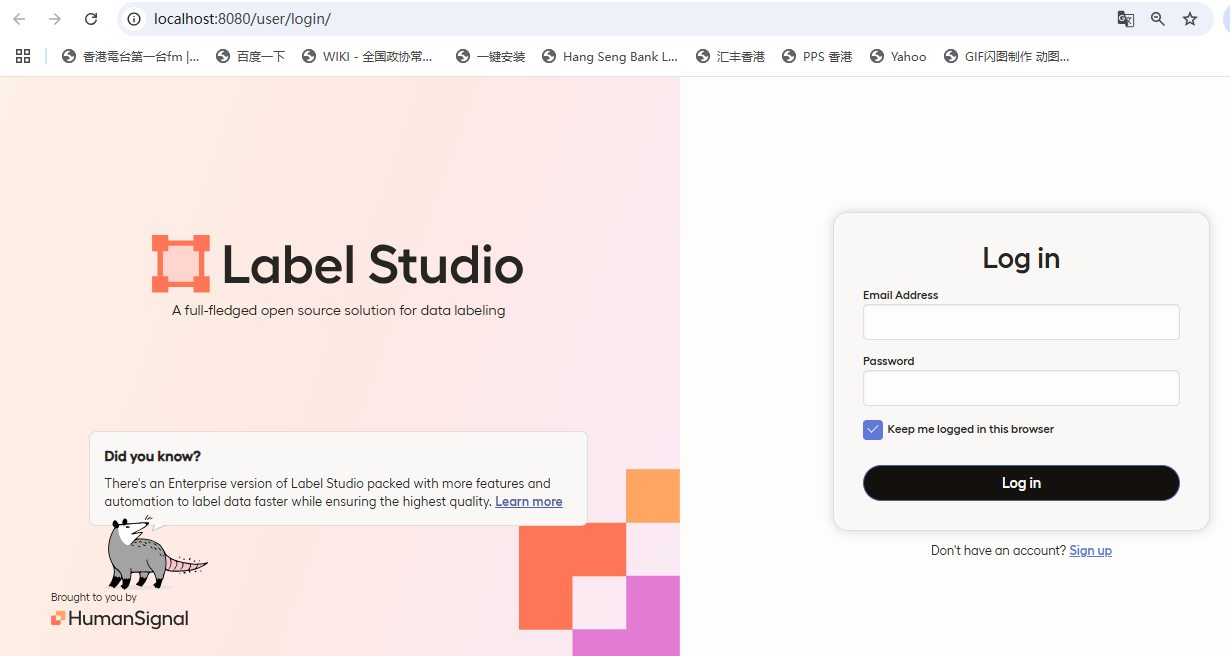Click the browser forward arrow
The height and width of the screenshot is (656, 1230).
[x=55, y=19]
